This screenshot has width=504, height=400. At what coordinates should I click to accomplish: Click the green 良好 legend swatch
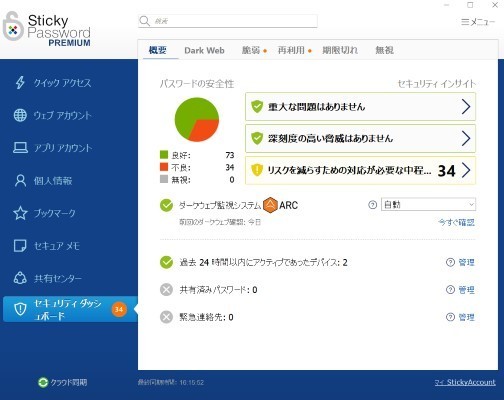point(164,155)
